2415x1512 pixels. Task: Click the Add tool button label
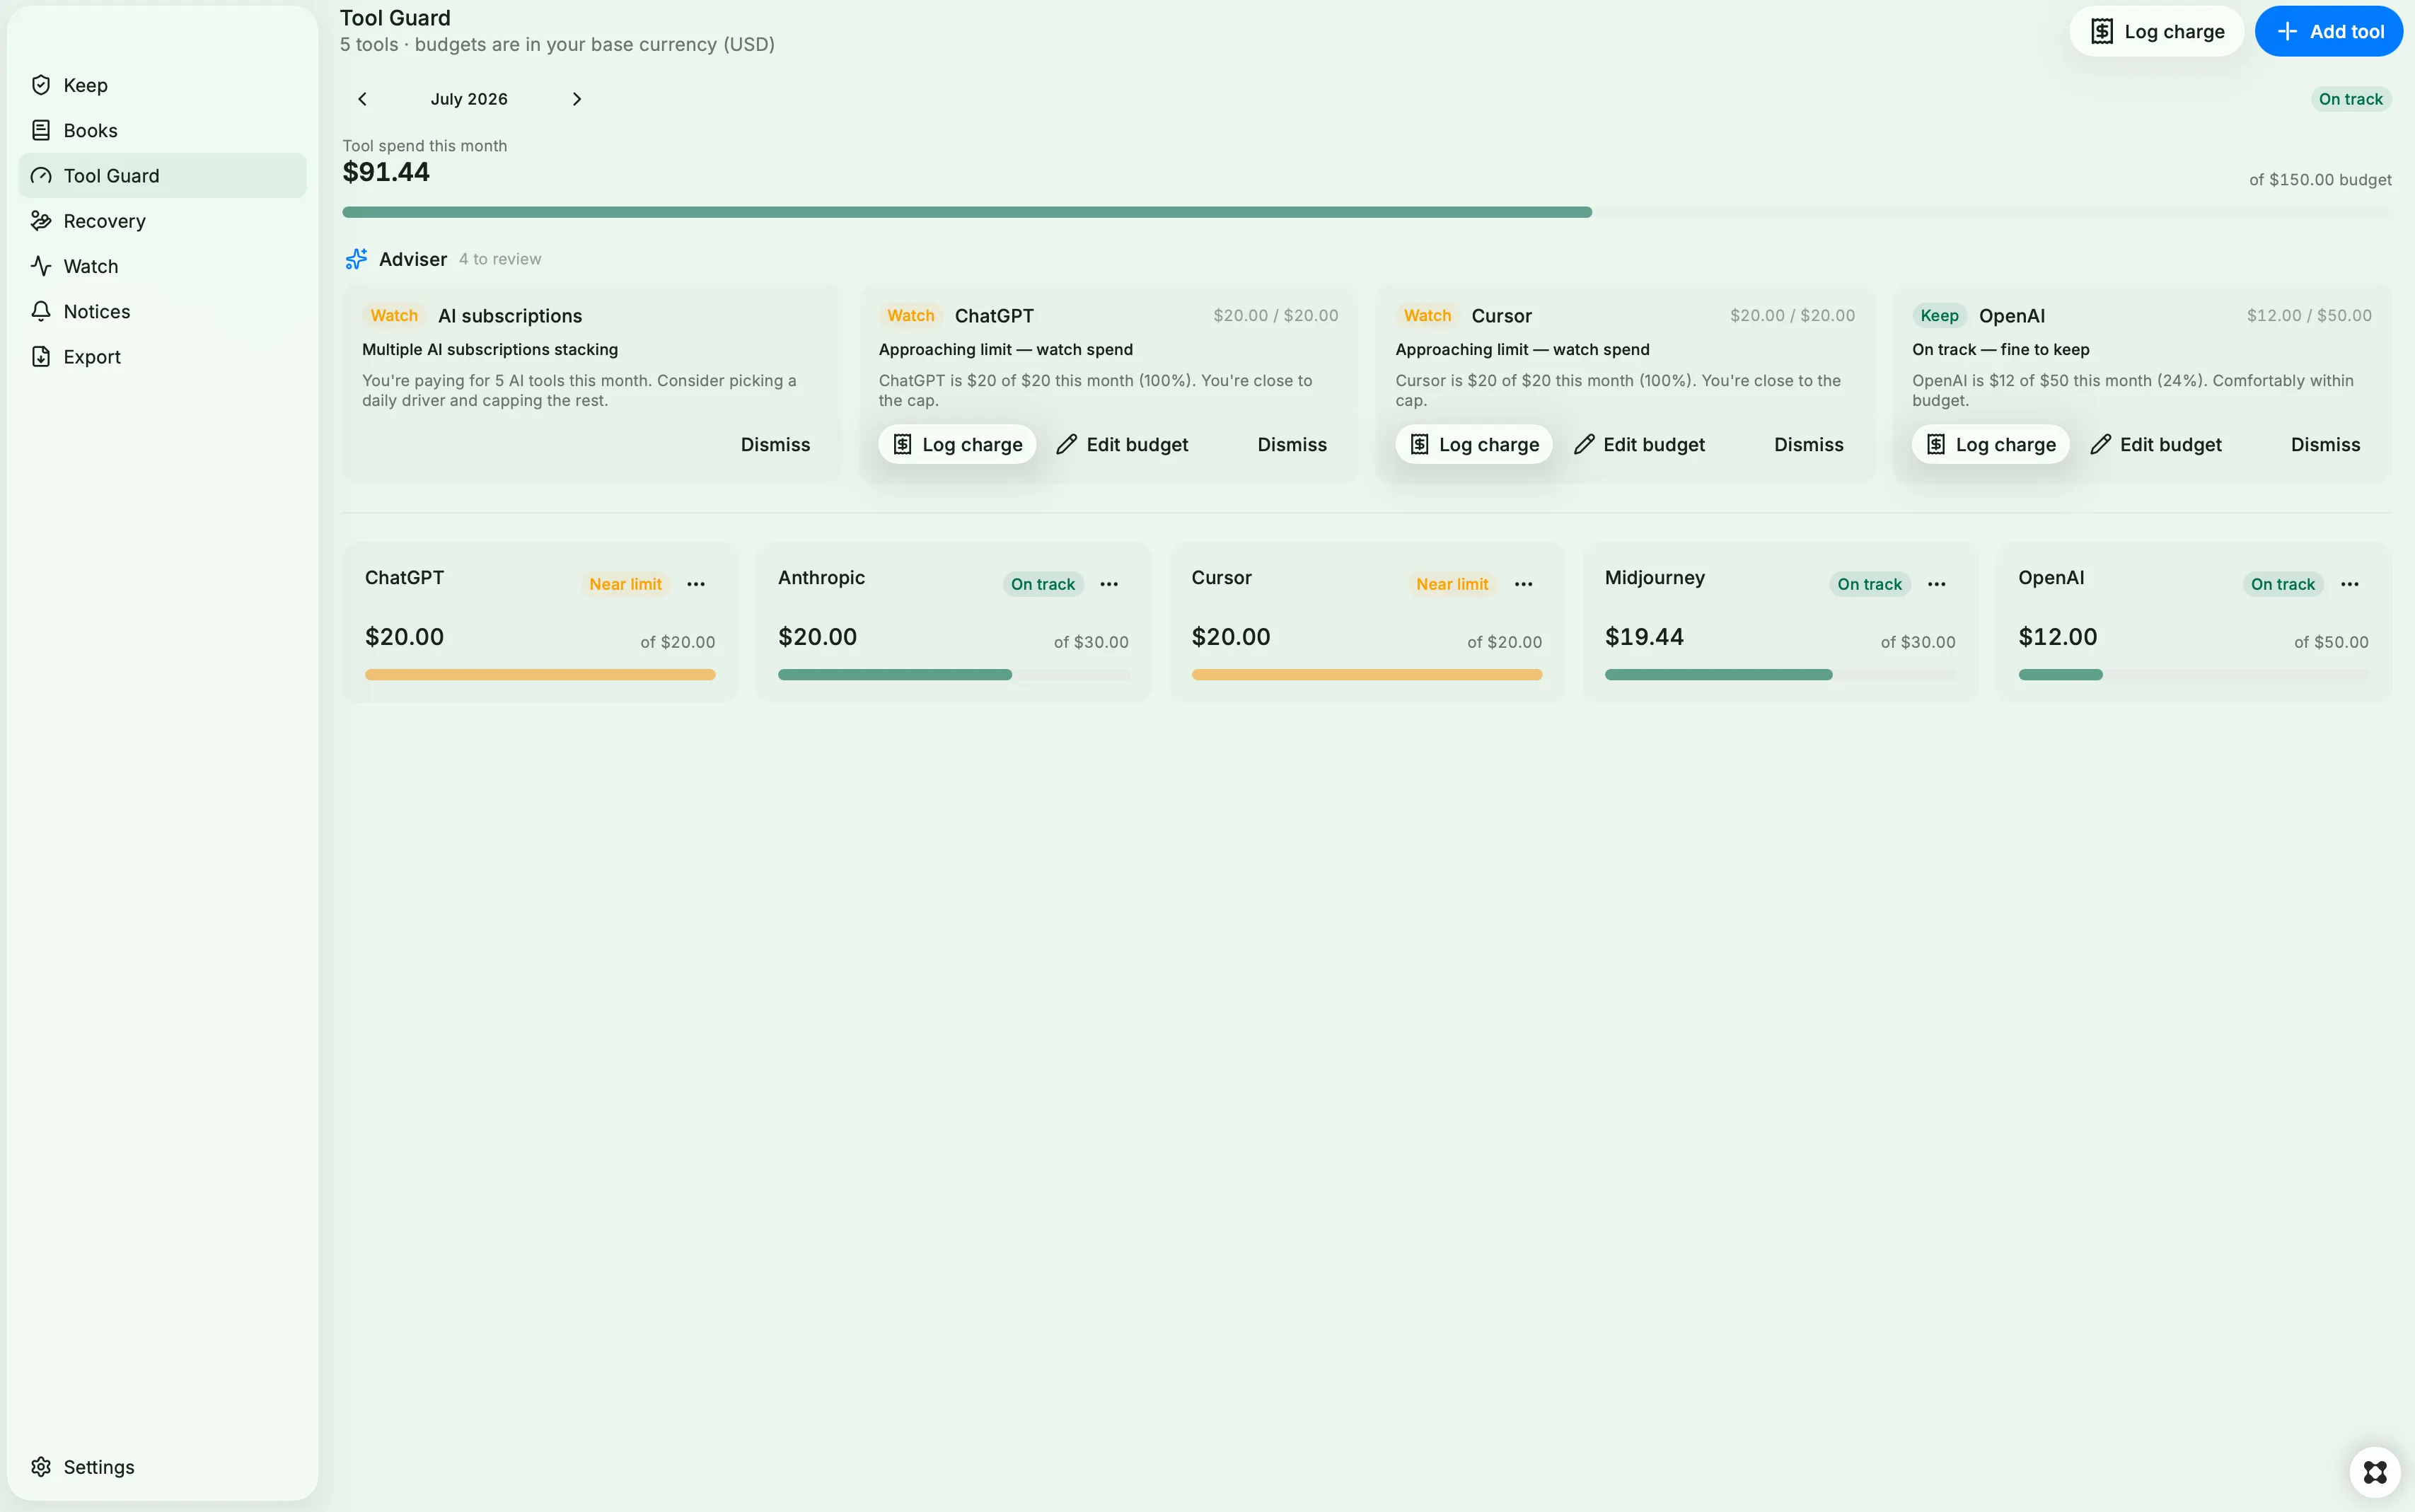tap(2347, 32)
